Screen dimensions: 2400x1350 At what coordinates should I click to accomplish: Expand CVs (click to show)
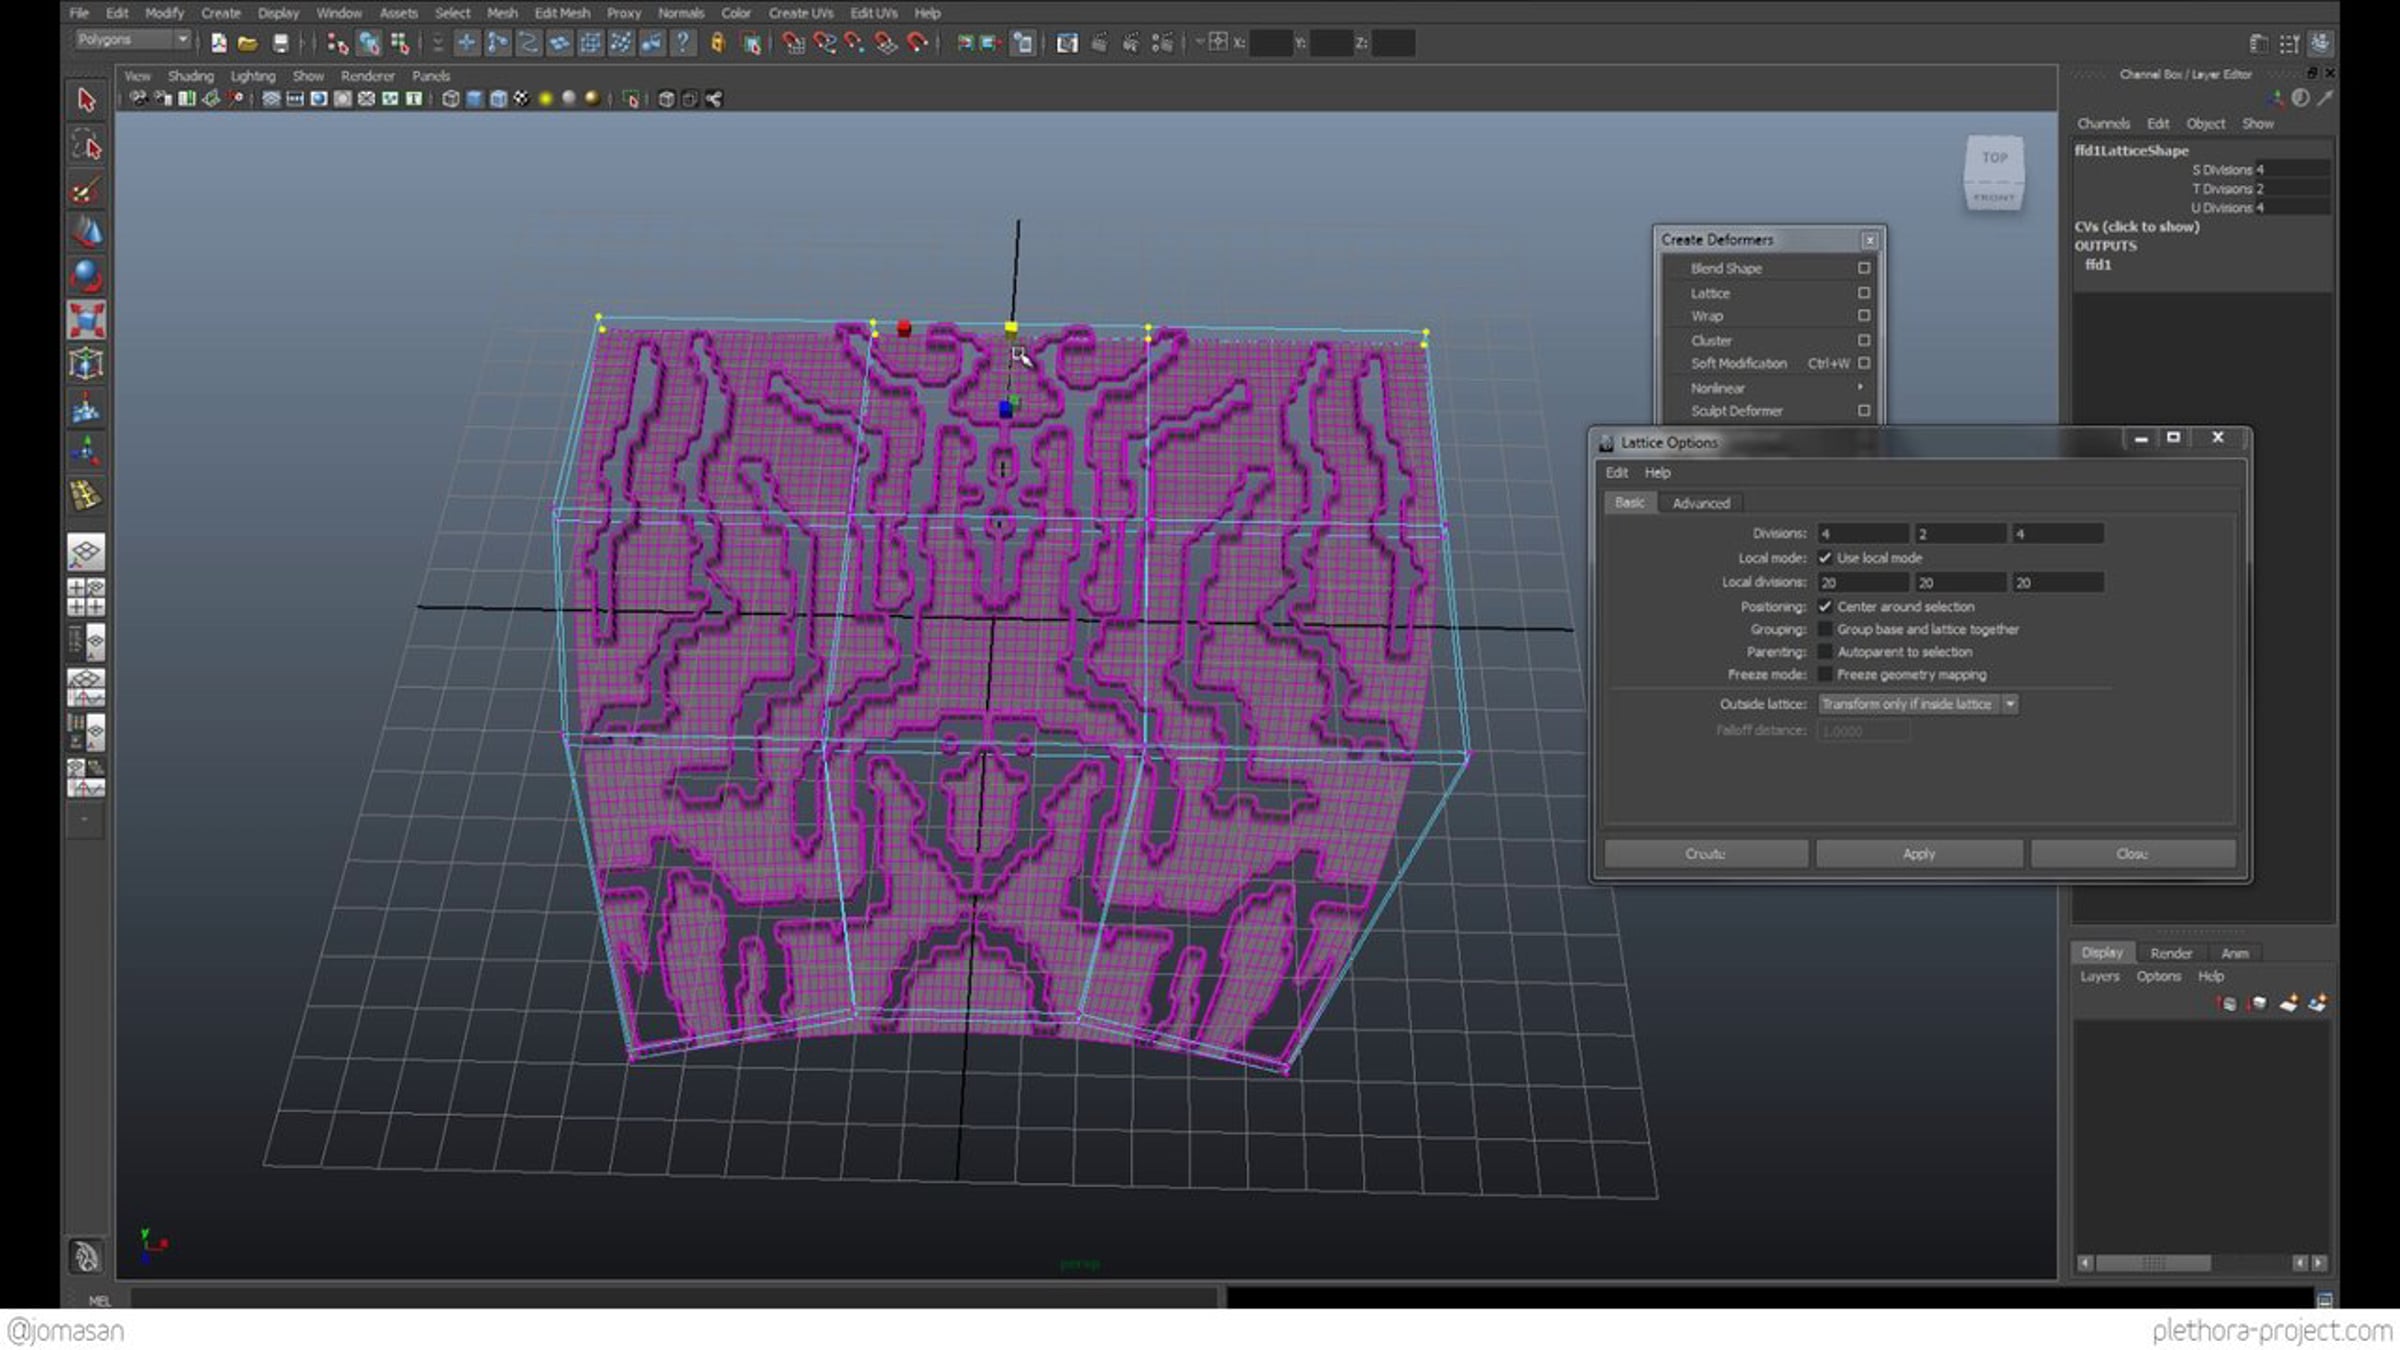[2136, 227]
